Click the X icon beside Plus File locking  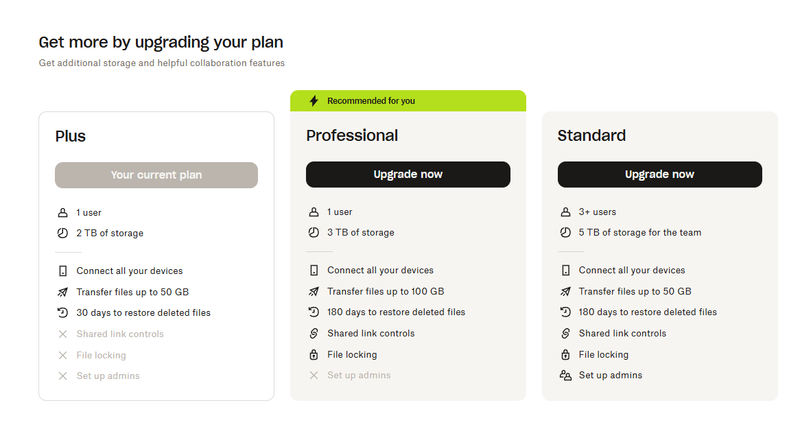[x=62, y=355]
